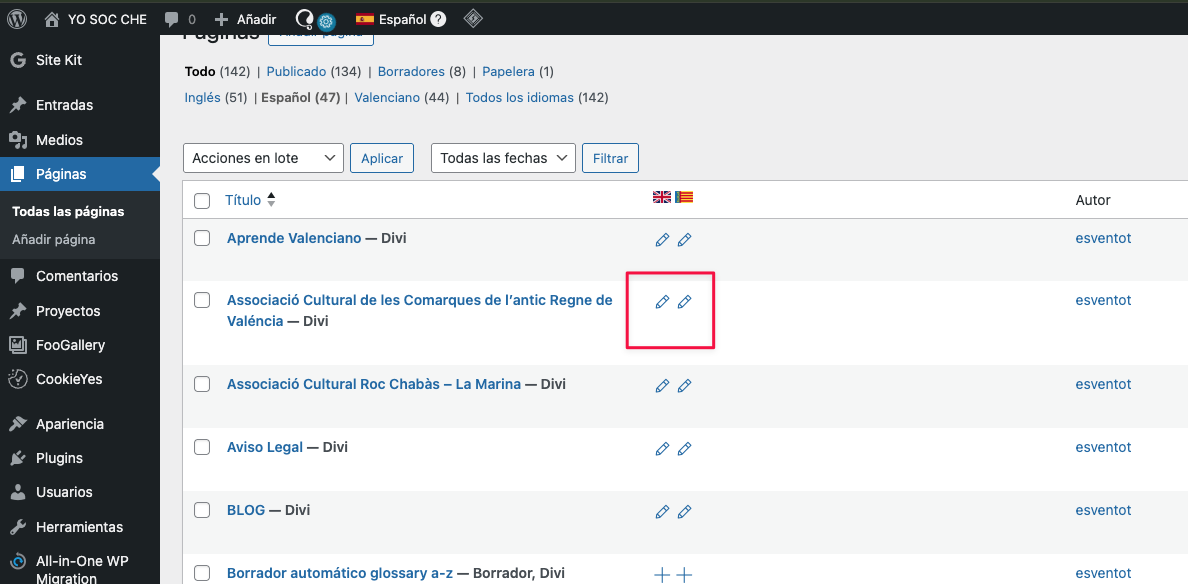Edit Valencian translation of Associació Cultural Roc Chabàs
The height and width of the screenshot is (584, 1188).
pyautogui.click(x=684, y=386)
